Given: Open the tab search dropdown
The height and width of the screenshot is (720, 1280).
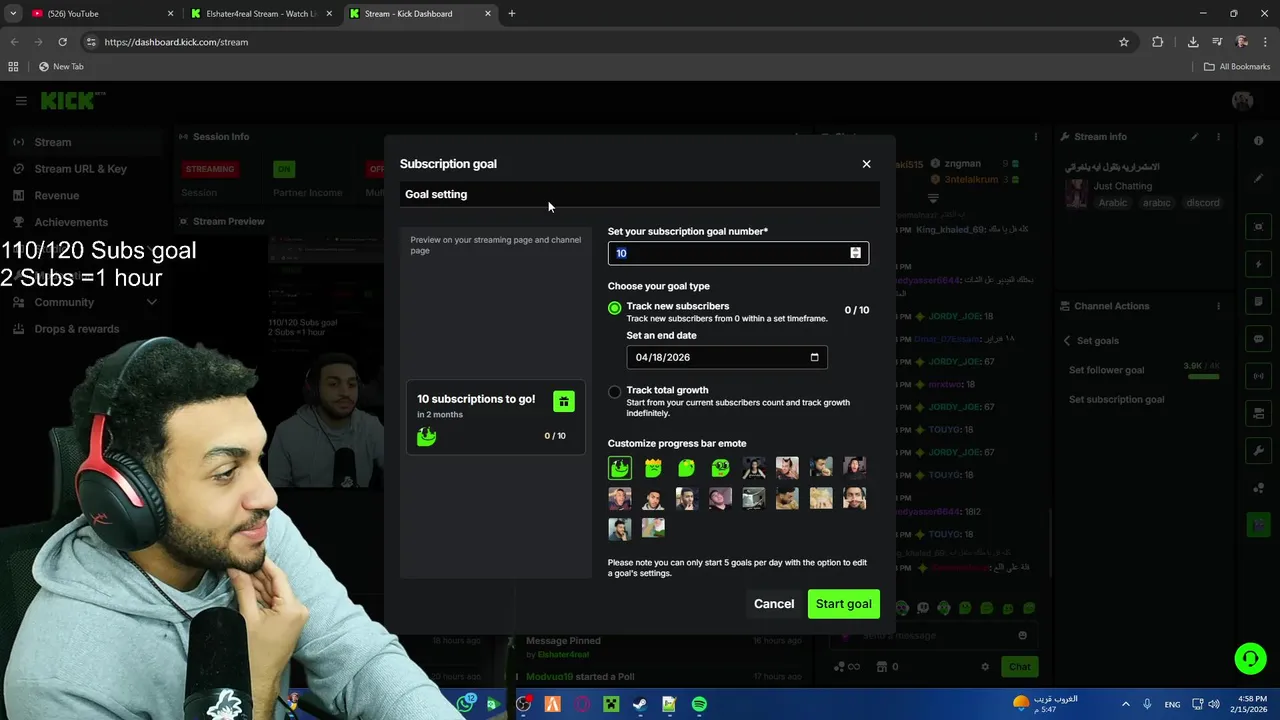Looking at the screenshot, I should (x=13, y=14).
